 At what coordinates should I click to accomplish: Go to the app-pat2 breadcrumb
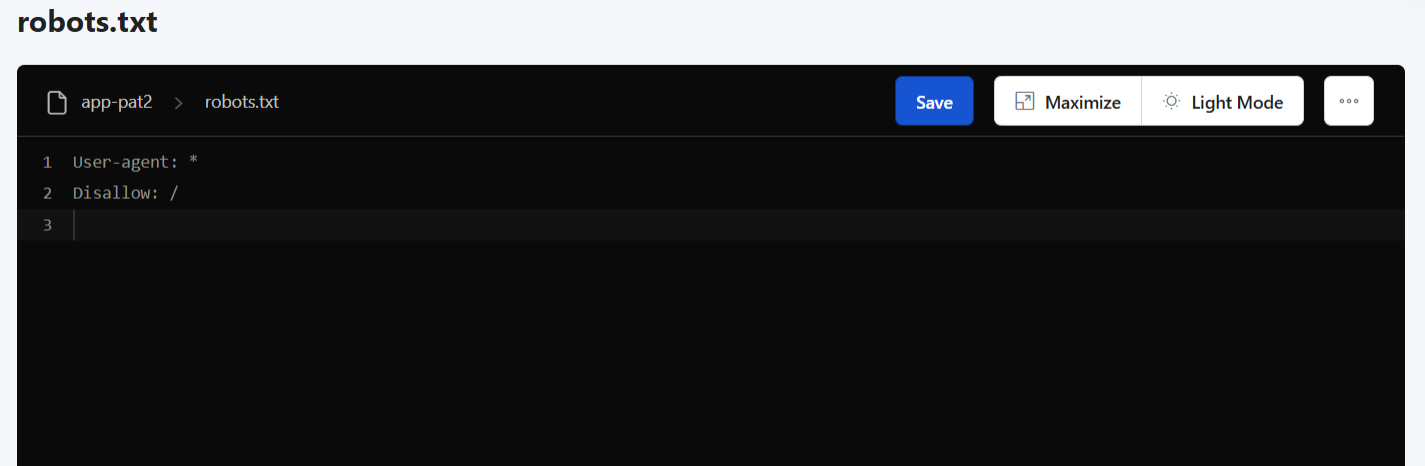click(x=117, y=102)
